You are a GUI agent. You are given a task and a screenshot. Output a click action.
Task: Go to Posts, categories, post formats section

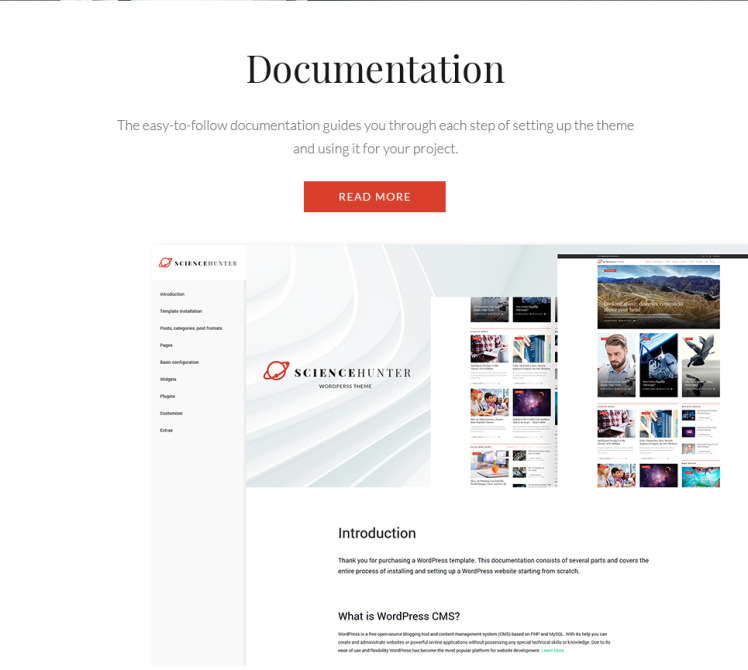(x=191, y=328)
